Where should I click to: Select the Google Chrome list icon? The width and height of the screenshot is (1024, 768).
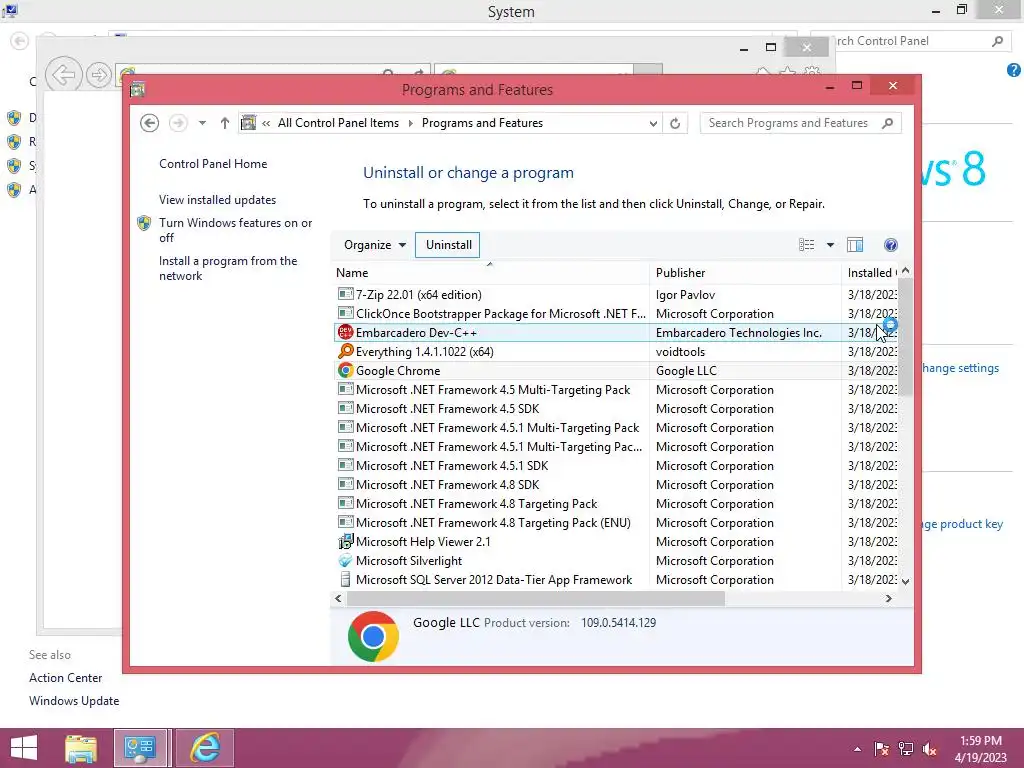pos(345,370)
